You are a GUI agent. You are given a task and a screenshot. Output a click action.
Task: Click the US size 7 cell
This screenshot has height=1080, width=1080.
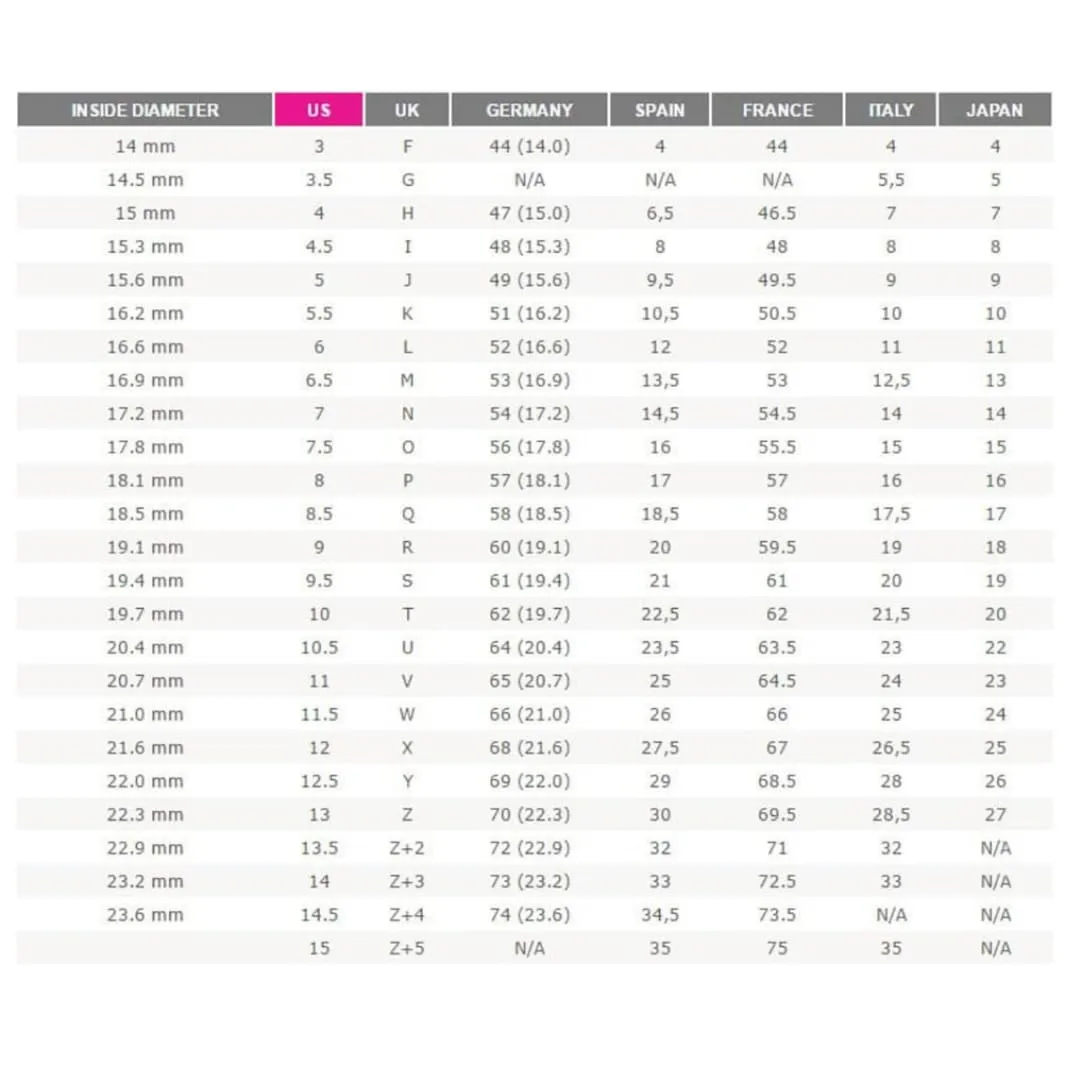[319, 413]
